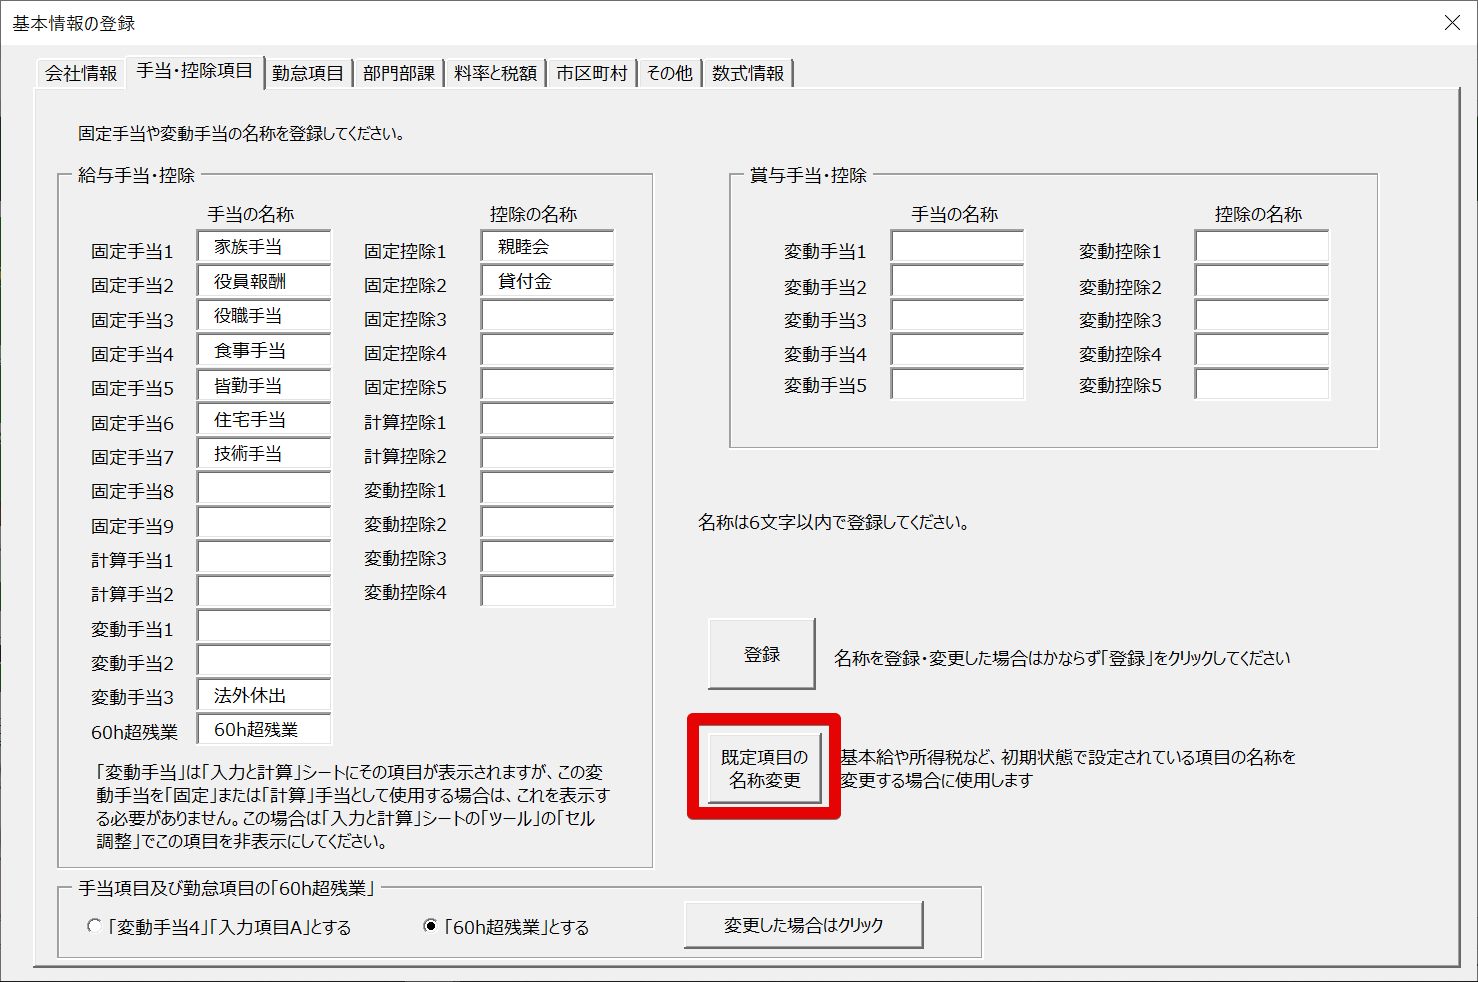Open the 部門部課 tab

(398, 73)
